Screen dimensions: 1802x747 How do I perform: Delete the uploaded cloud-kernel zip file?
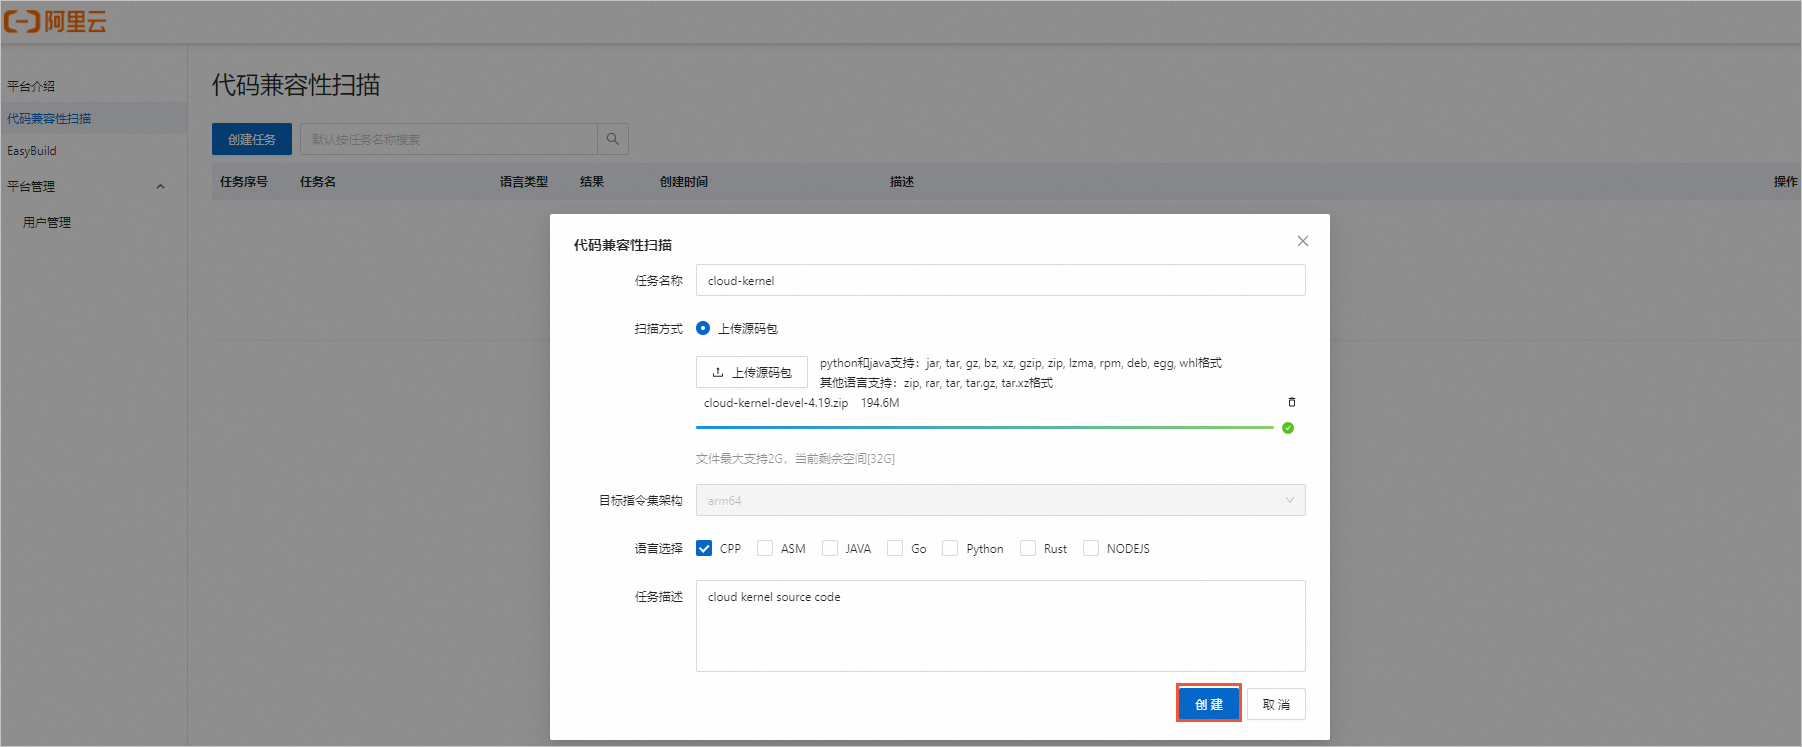click(1291, 402)
